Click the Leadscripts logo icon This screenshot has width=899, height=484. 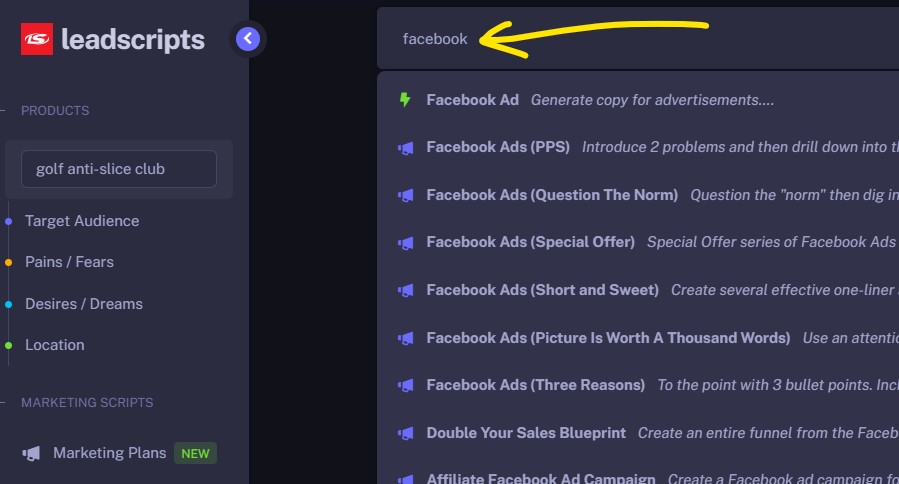(x=36, y=40)
